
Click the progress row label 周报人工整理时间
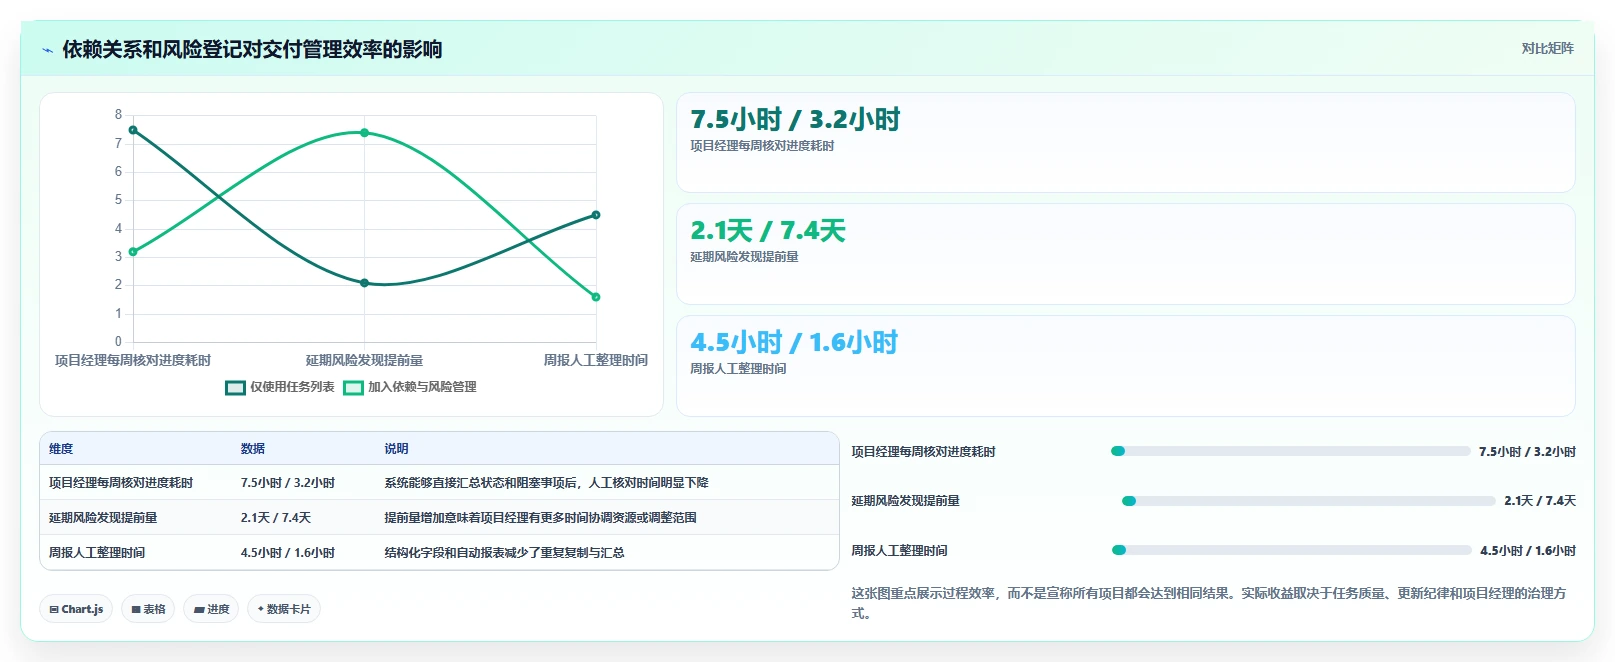pos(899,551)
